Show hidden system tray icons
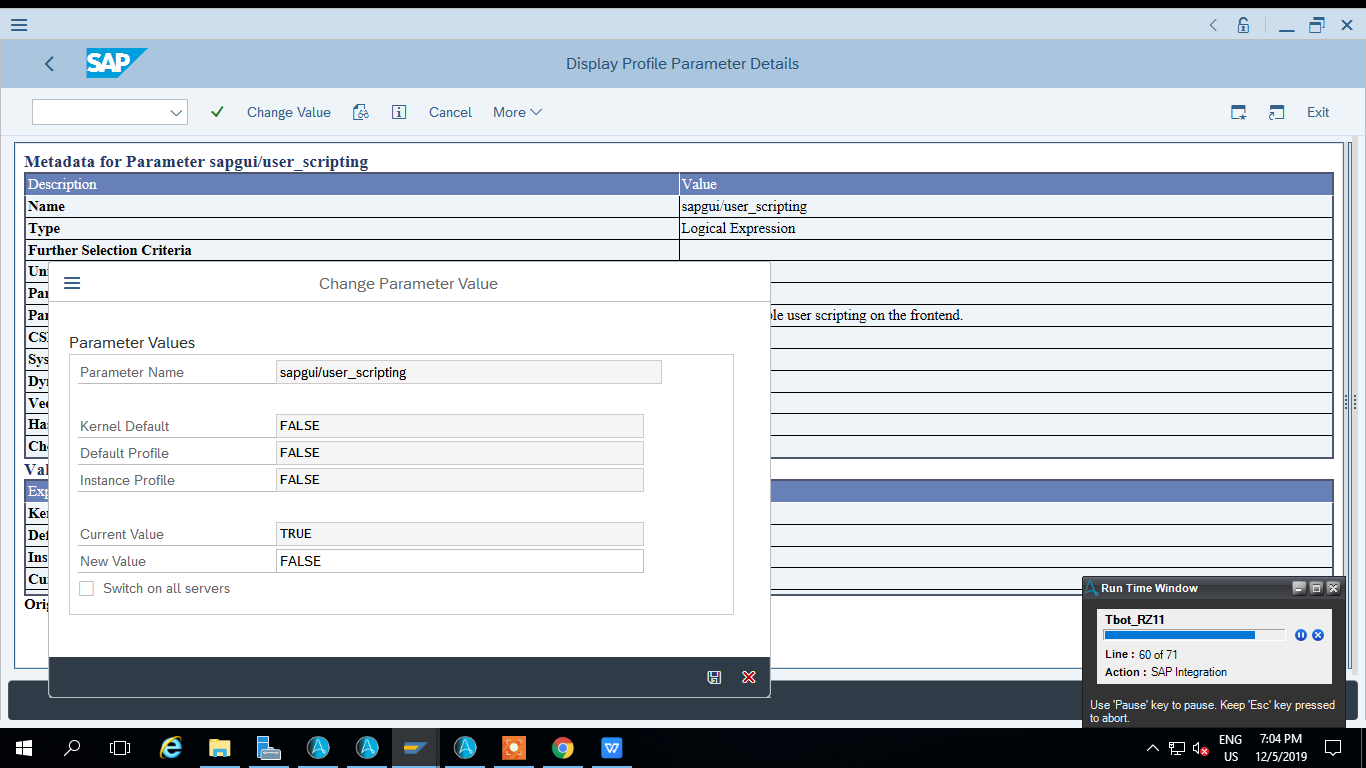Image resolution: width=1366 pixels, height=768 pixels. [x=1152, y=748]
